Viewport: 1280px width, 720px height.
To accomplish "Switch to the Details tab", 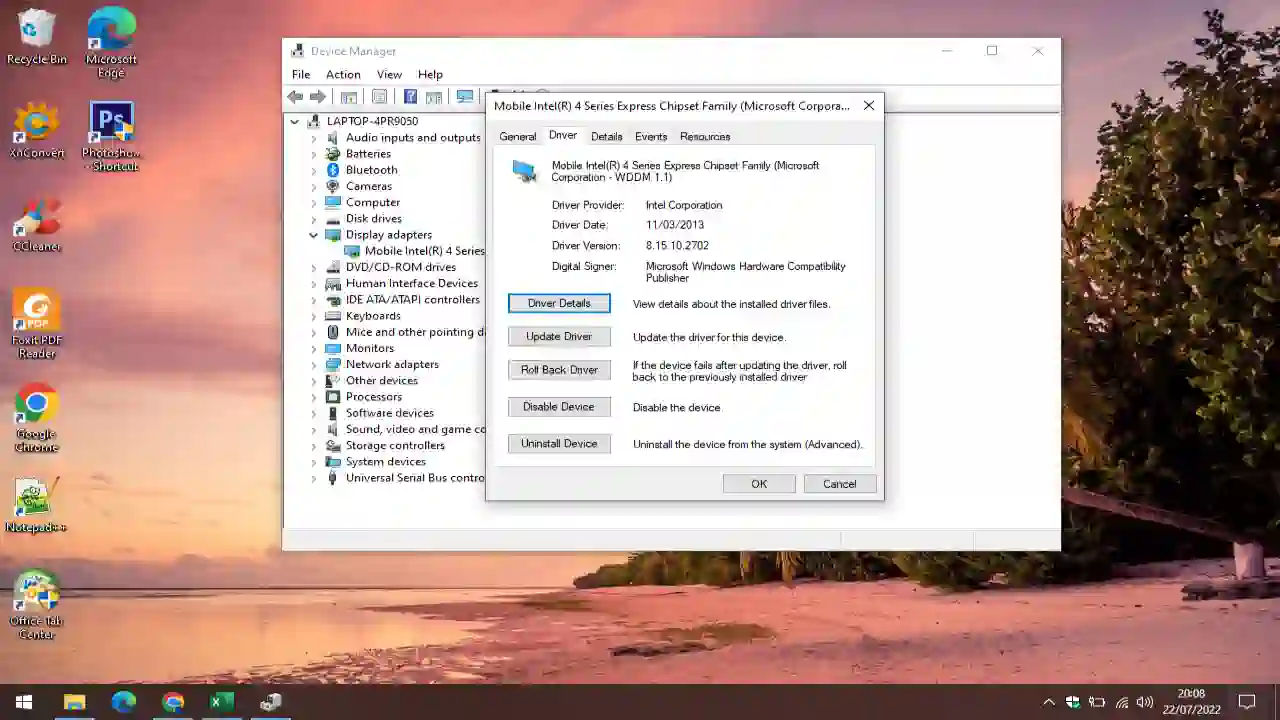I will (x=606, y=137).
